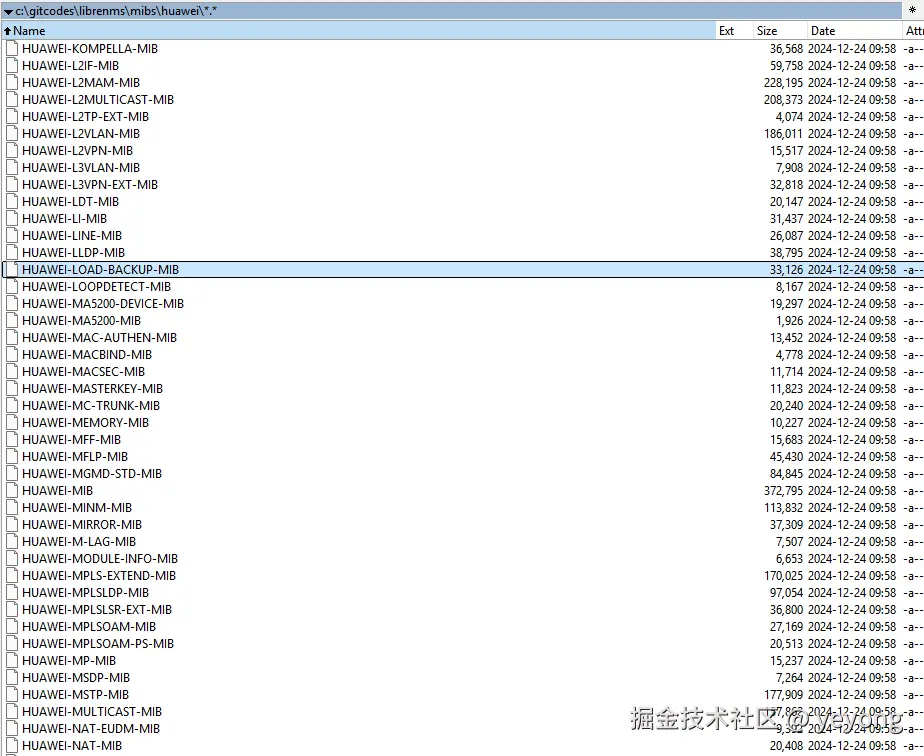Select the file name HUAWEI-NAT-MIB
This screenshot has width=924, height=756.
(72, 745)
